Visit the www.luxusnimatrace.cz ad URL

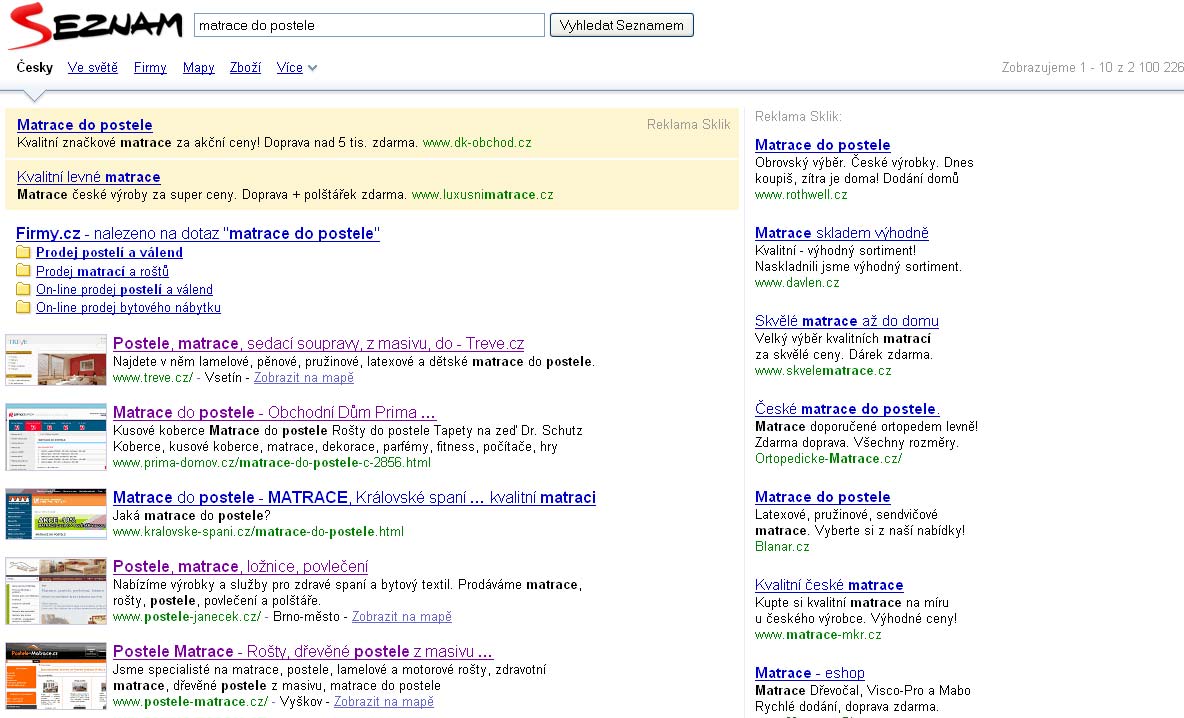(x=483, y=195)
